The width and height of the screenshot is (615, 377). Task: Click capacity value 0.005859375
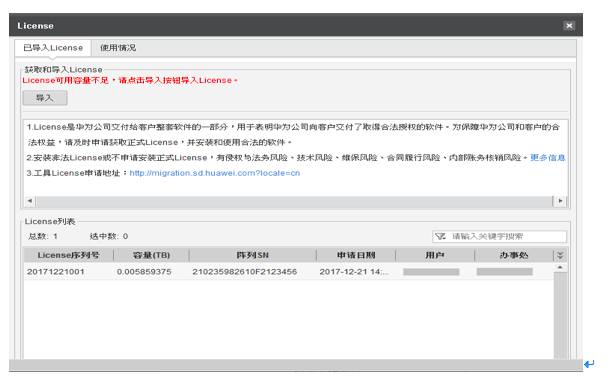point(144,272)
